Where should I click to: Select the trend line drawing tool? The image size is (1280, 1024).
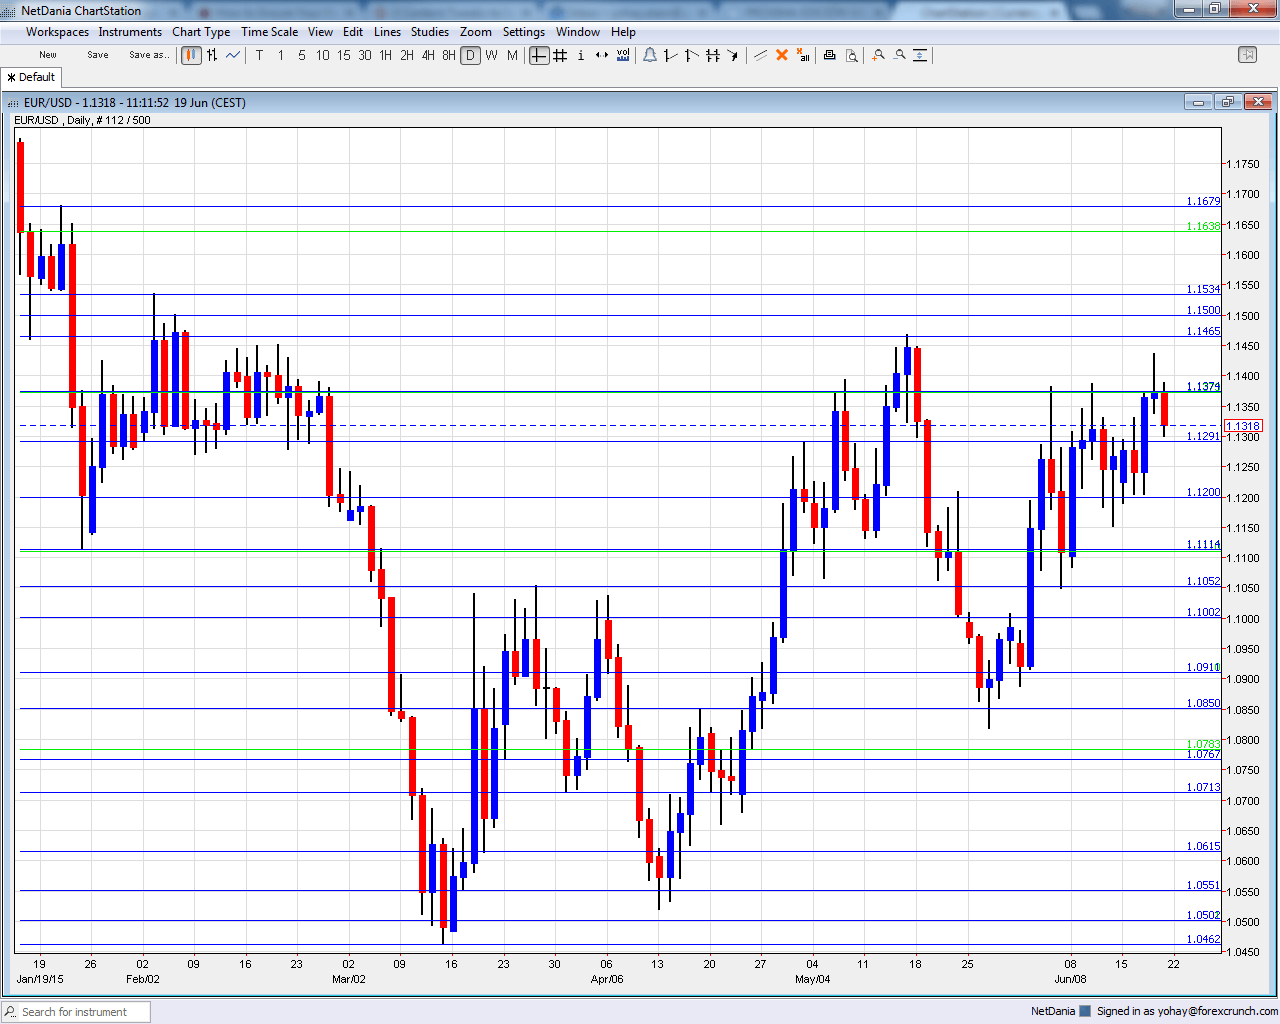coord(760,55)
